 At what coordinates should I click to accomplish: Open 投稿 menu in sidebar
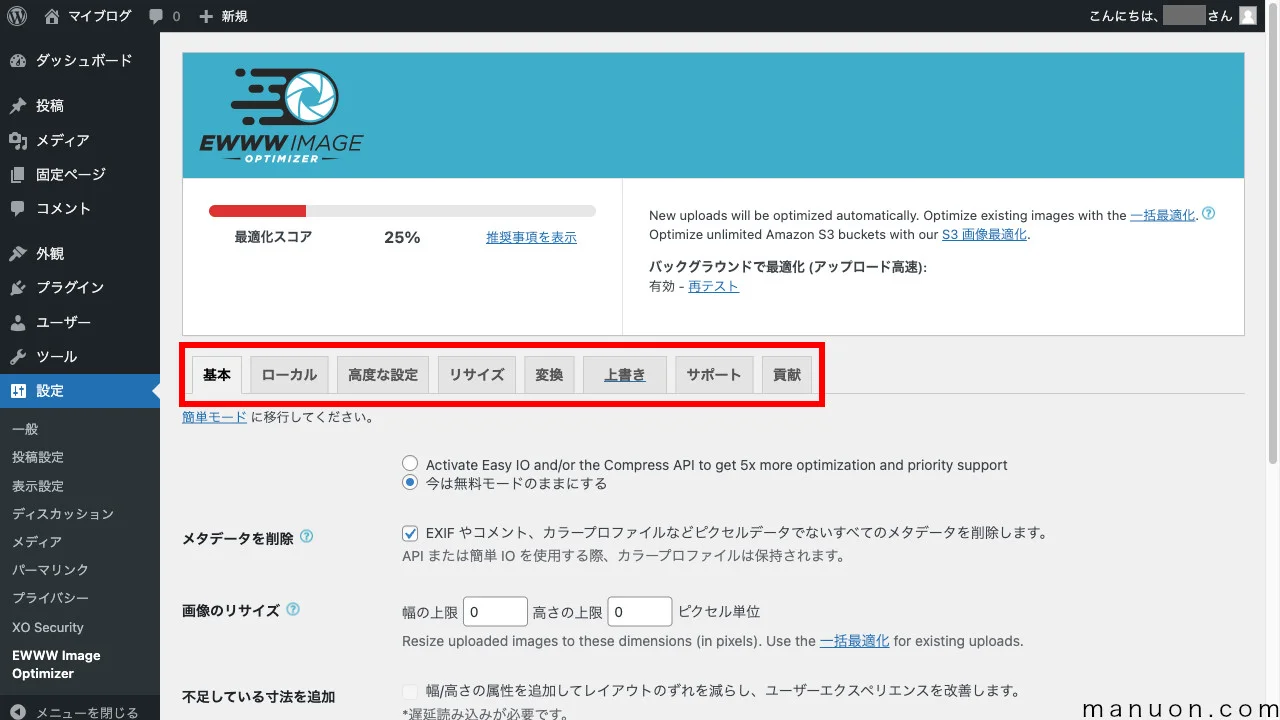point(80,105)
